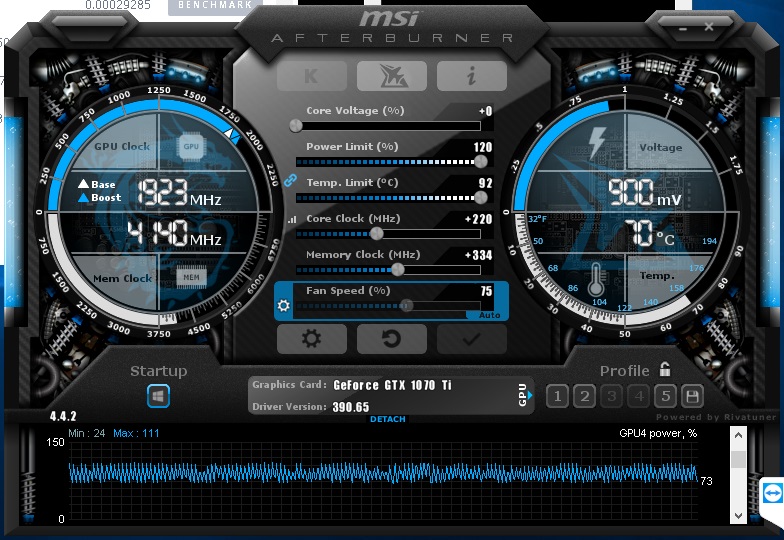784x540 pixels.
Task: Click the version 4.4.2 label
Action: coord(63,416)
